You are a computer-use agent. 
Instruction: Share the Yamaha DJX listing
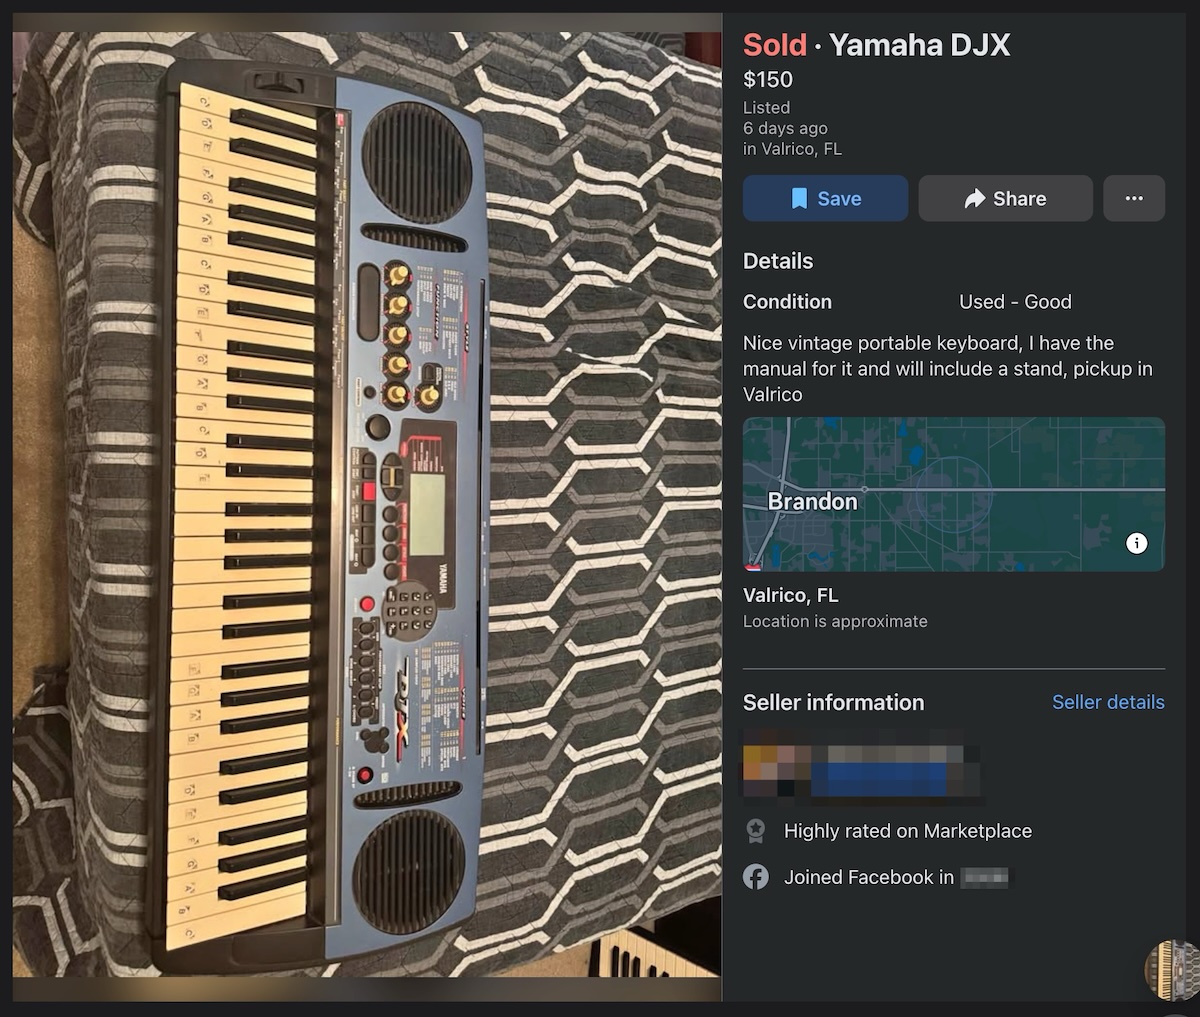click(x=1005, y=198)
